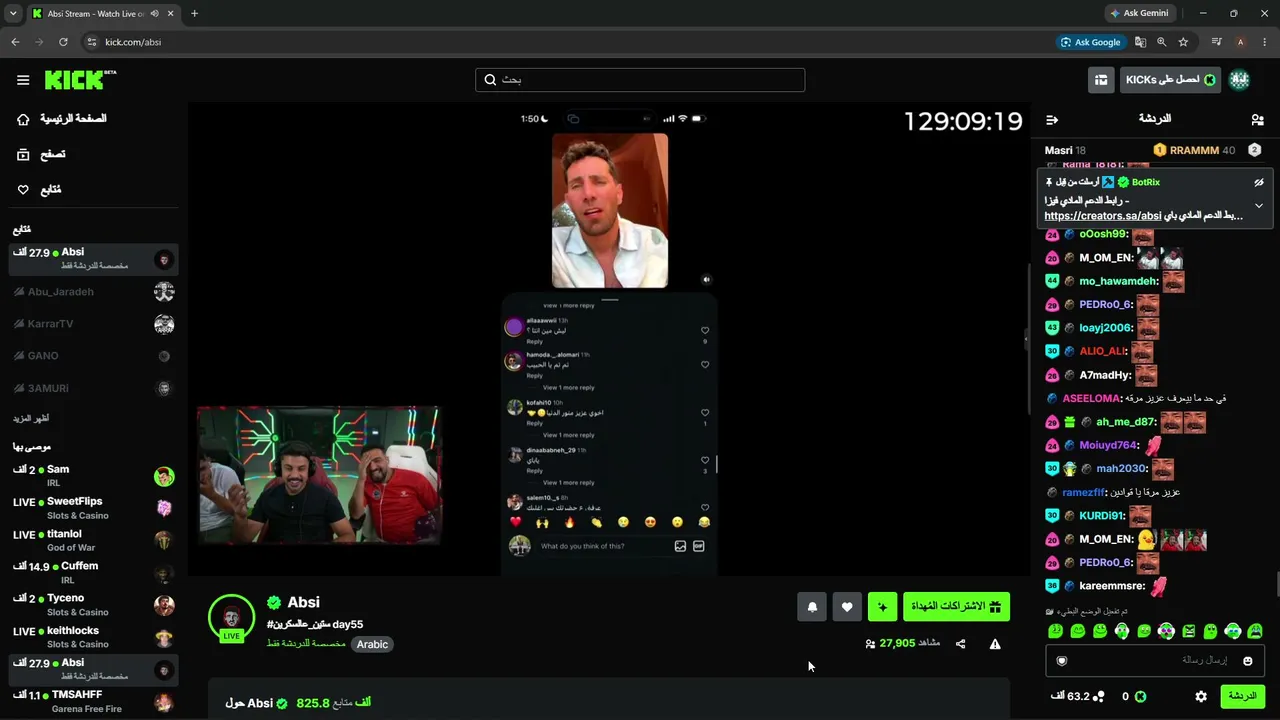Viewport: 1280px width, 720px height.
Task: Open Abu_Jaradeh offline channel
Action: click(x=94, y=292)
